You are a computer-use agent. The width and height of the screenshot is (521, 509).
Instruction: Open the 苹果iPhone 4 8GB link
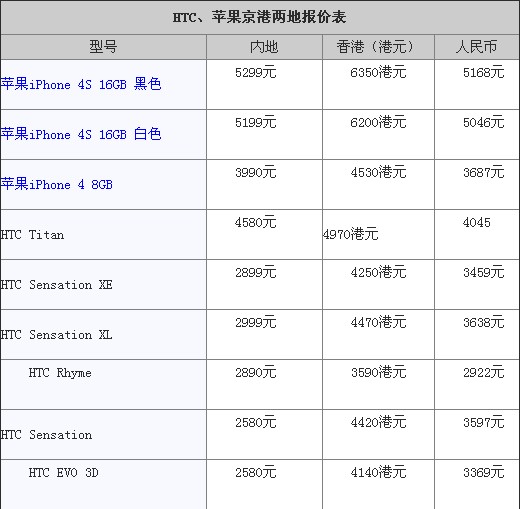coord(57,184)
